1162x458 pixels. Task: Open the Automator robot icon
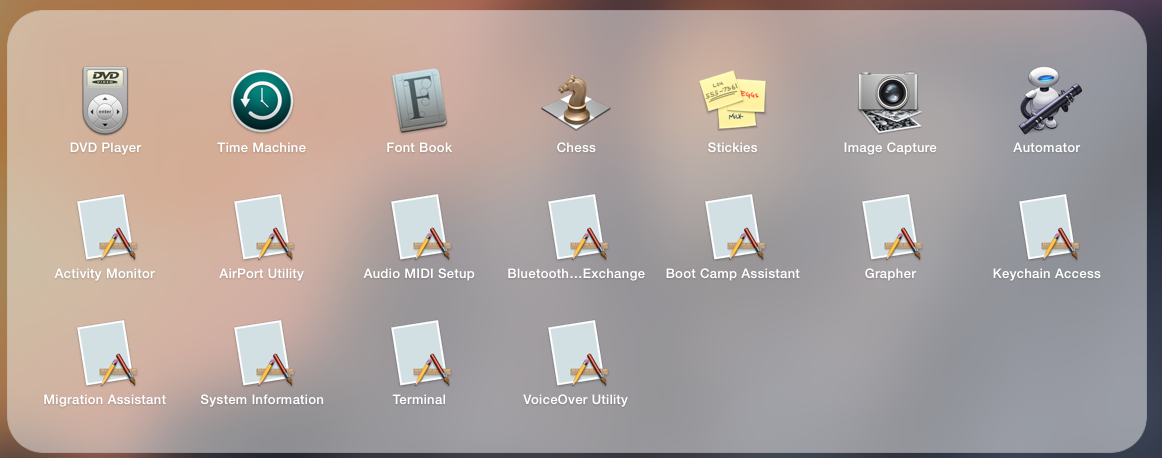[x=1048, y=100]
